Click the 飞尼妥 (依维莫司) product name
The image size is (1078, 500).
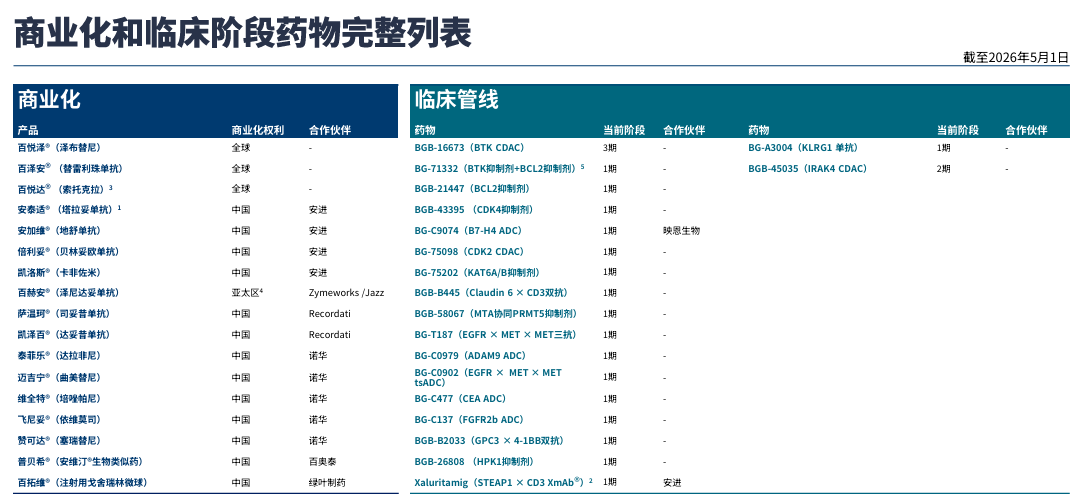click(58, 420)
